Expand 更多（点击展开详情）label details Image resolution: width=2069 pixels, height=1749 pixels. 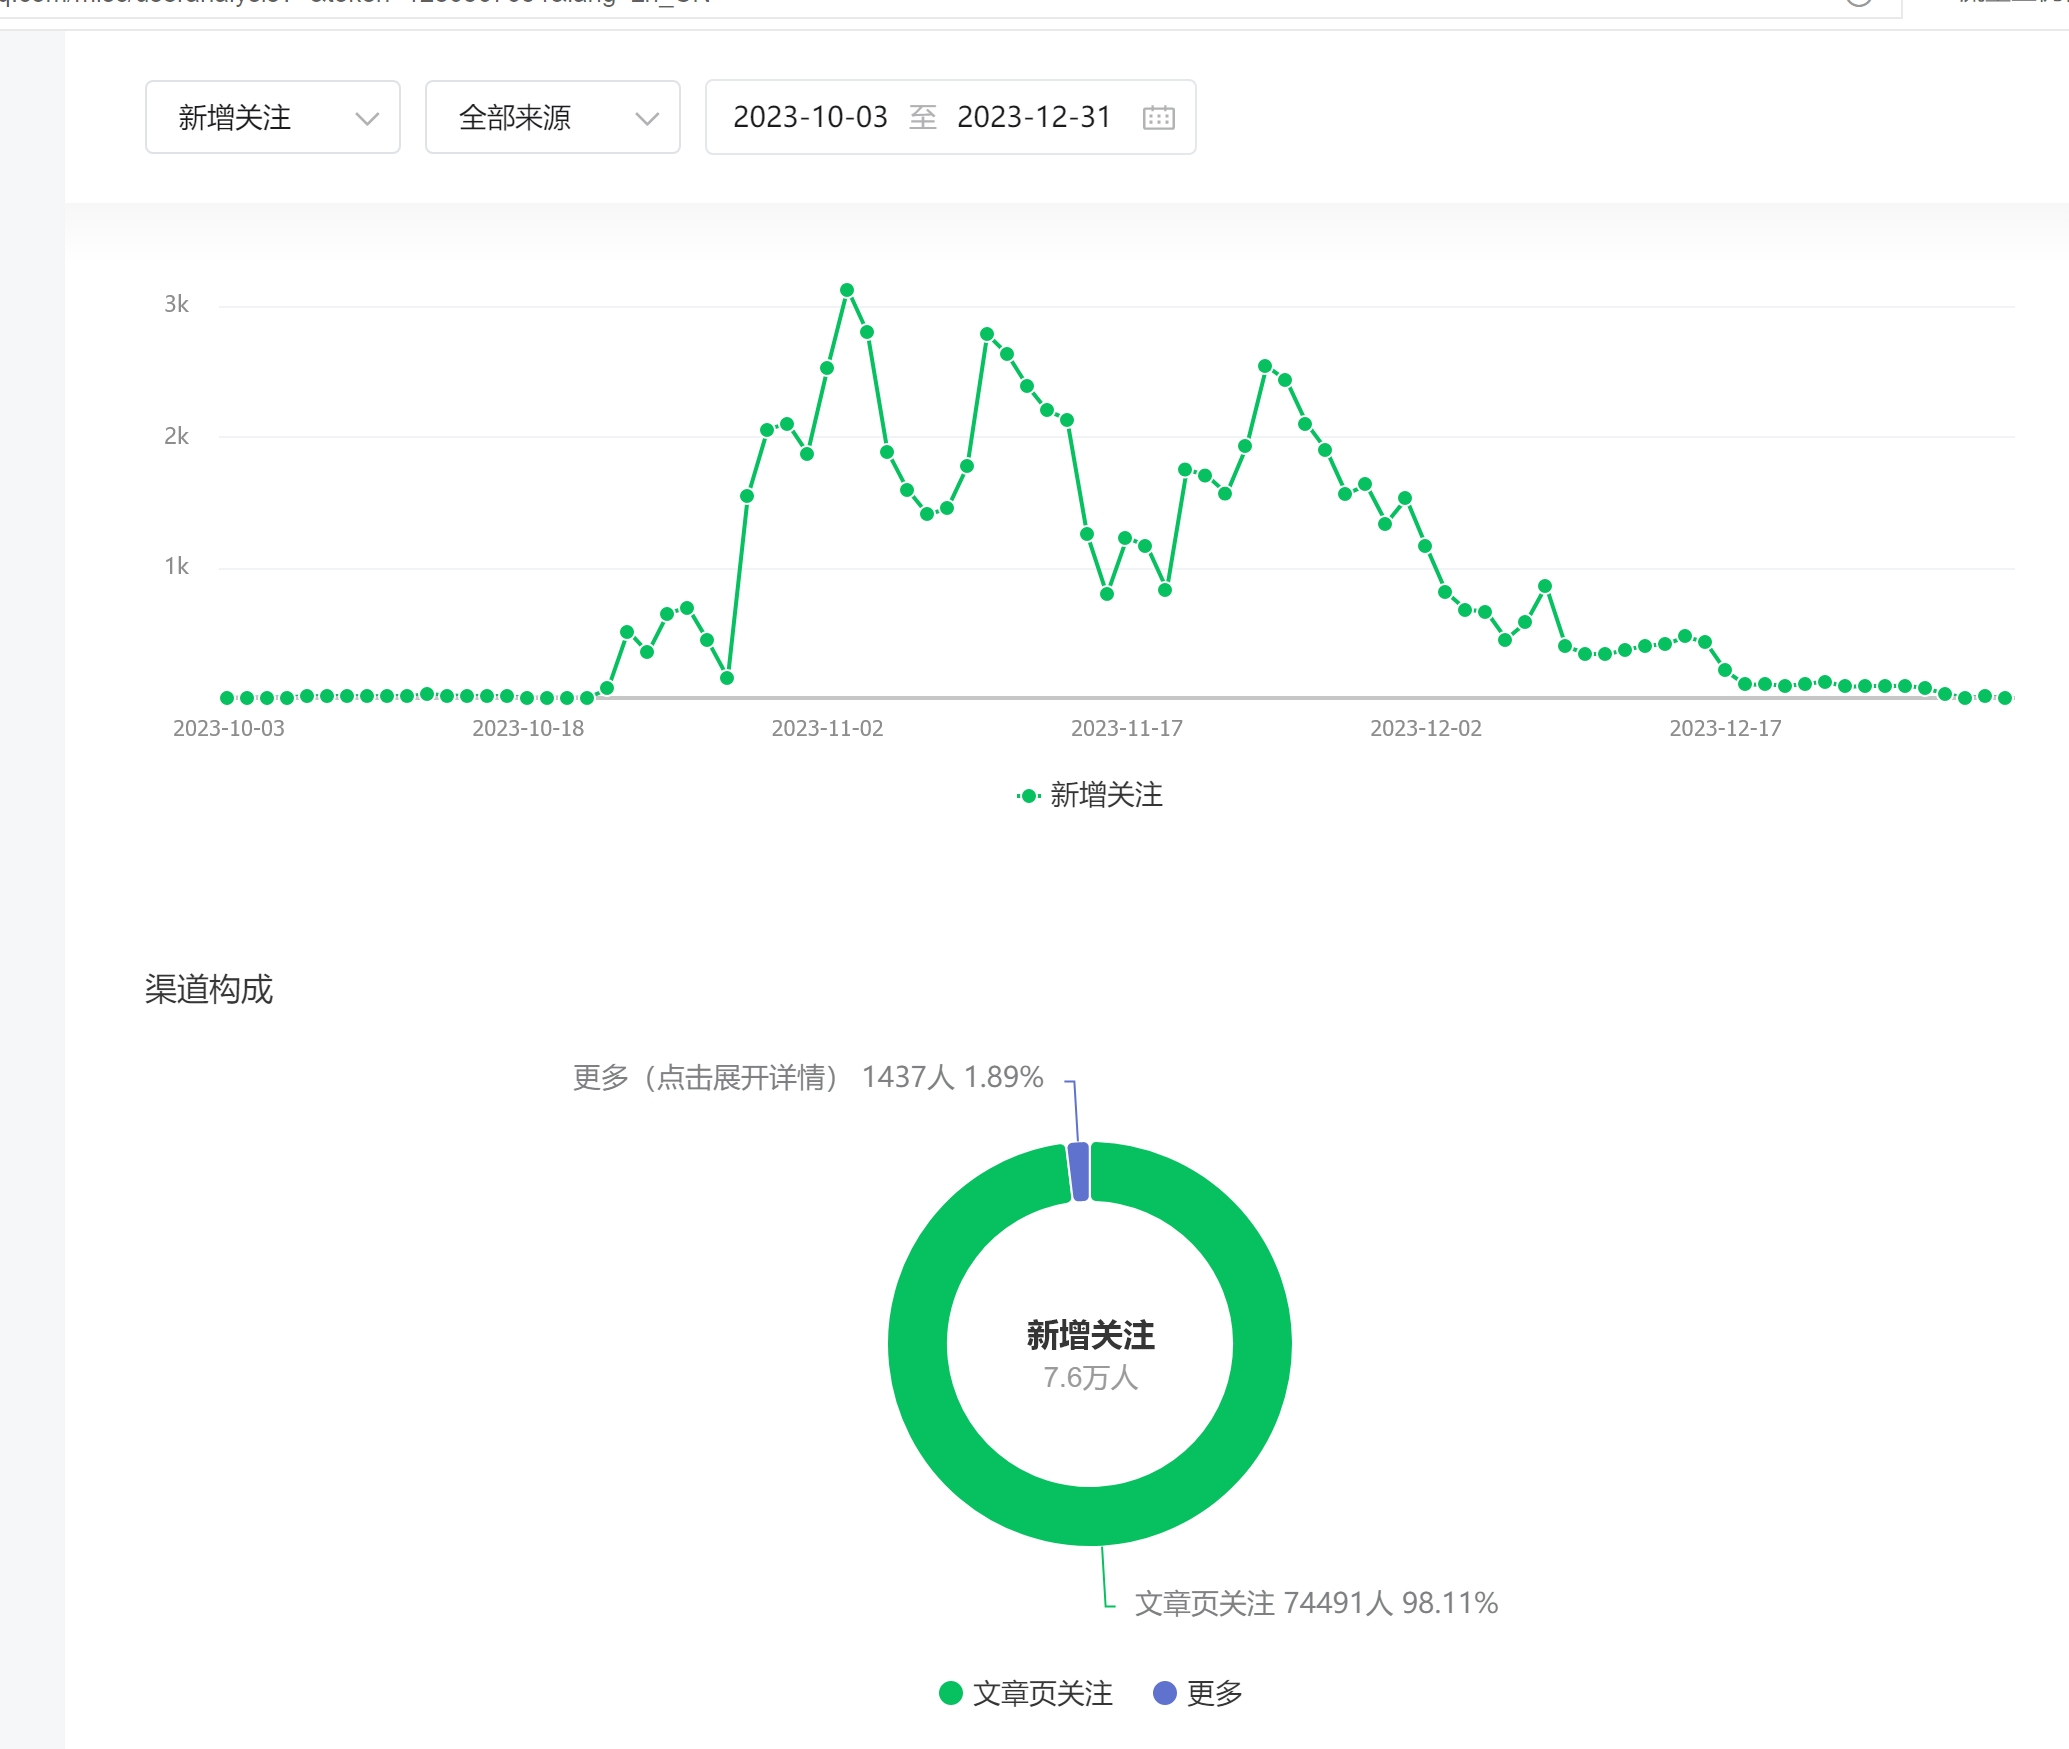pyautogui.click(x=808, y=1077)
